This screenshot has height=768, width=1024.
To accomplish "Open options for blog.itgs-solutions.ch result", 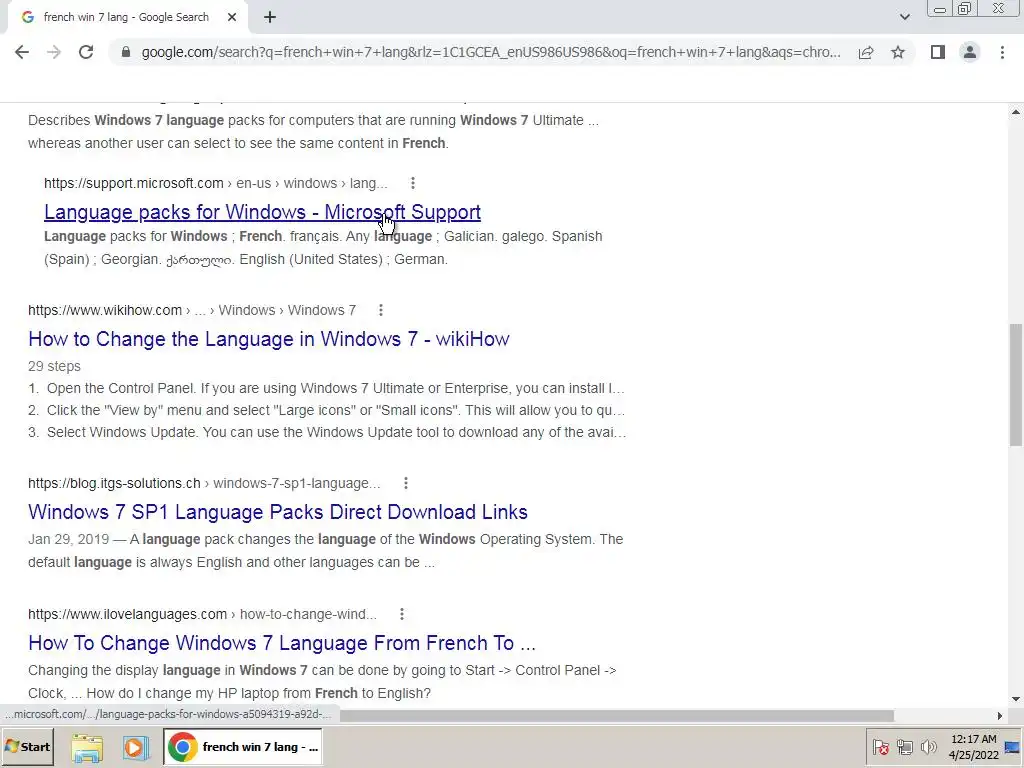I will coord(406,483).
